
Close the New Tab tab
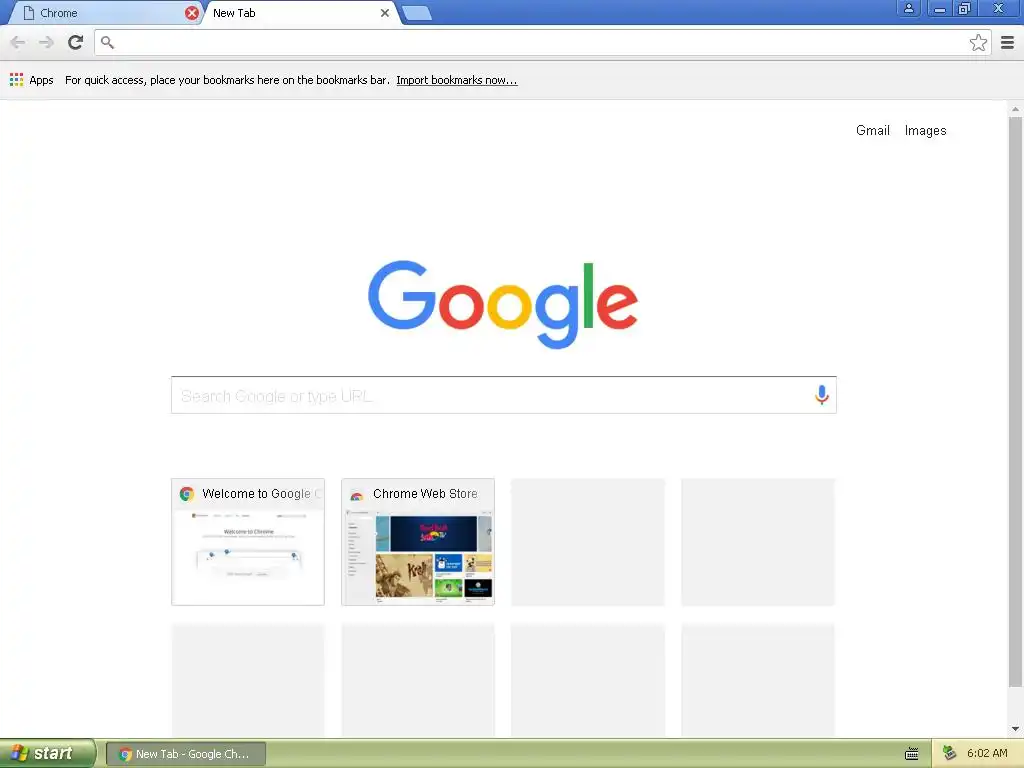[385, 13]
